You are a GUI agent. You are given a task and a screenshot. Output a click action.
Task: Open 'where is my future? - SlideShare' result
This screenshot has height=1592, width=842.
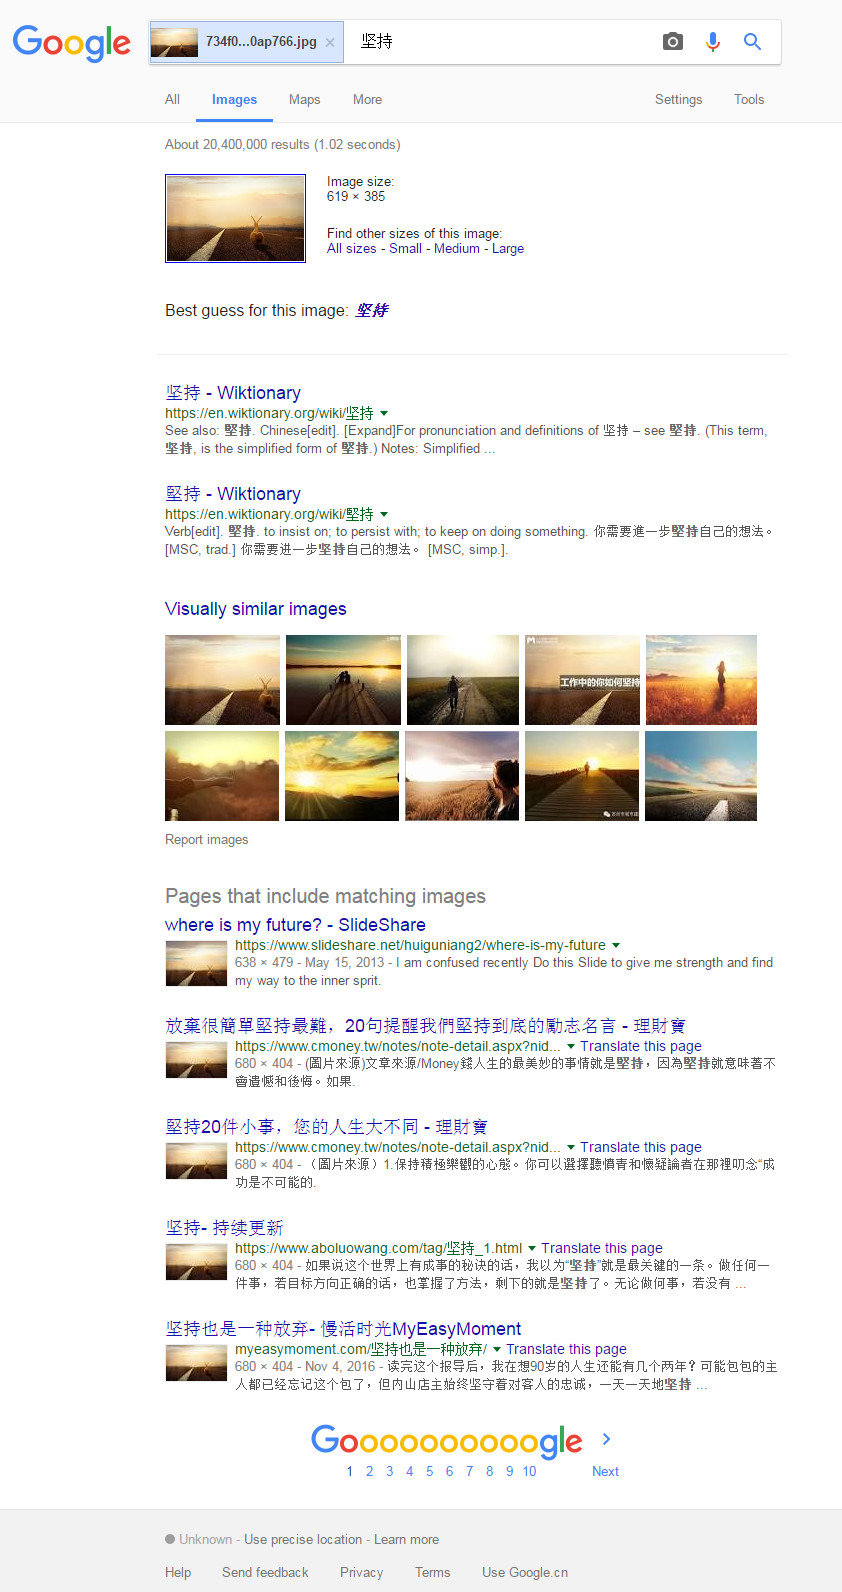click(295, 925)
